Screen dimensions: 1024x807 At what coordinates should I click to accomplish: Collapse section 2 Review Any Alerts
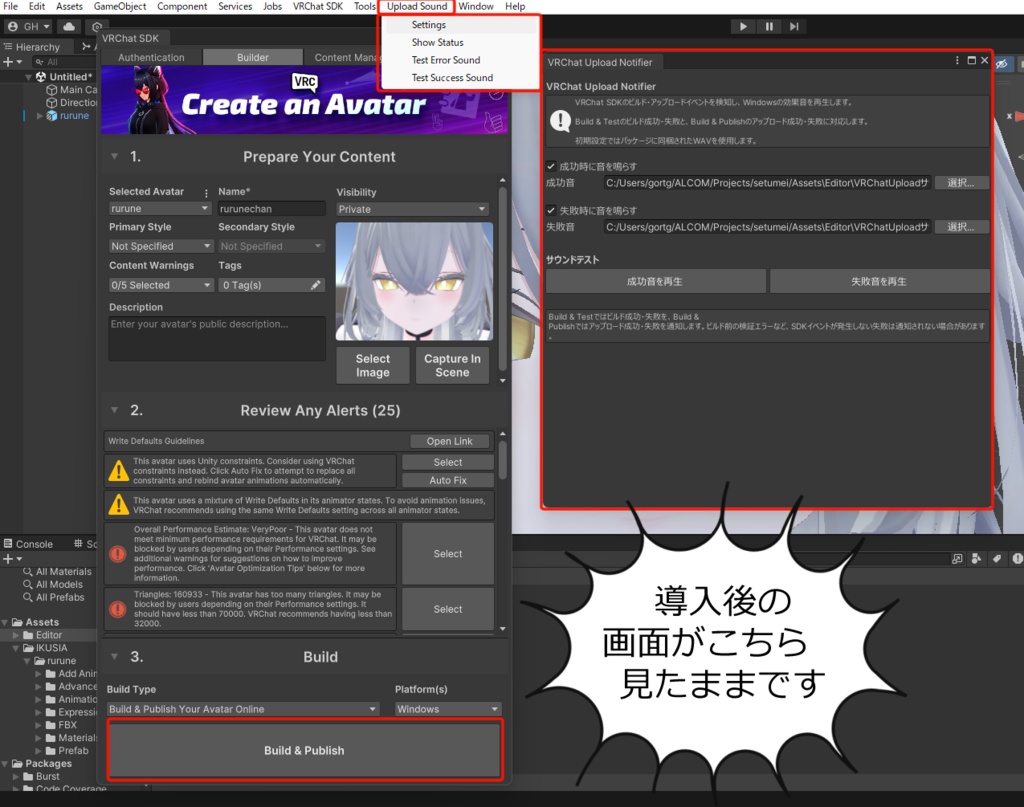click(x=114, y=411)
